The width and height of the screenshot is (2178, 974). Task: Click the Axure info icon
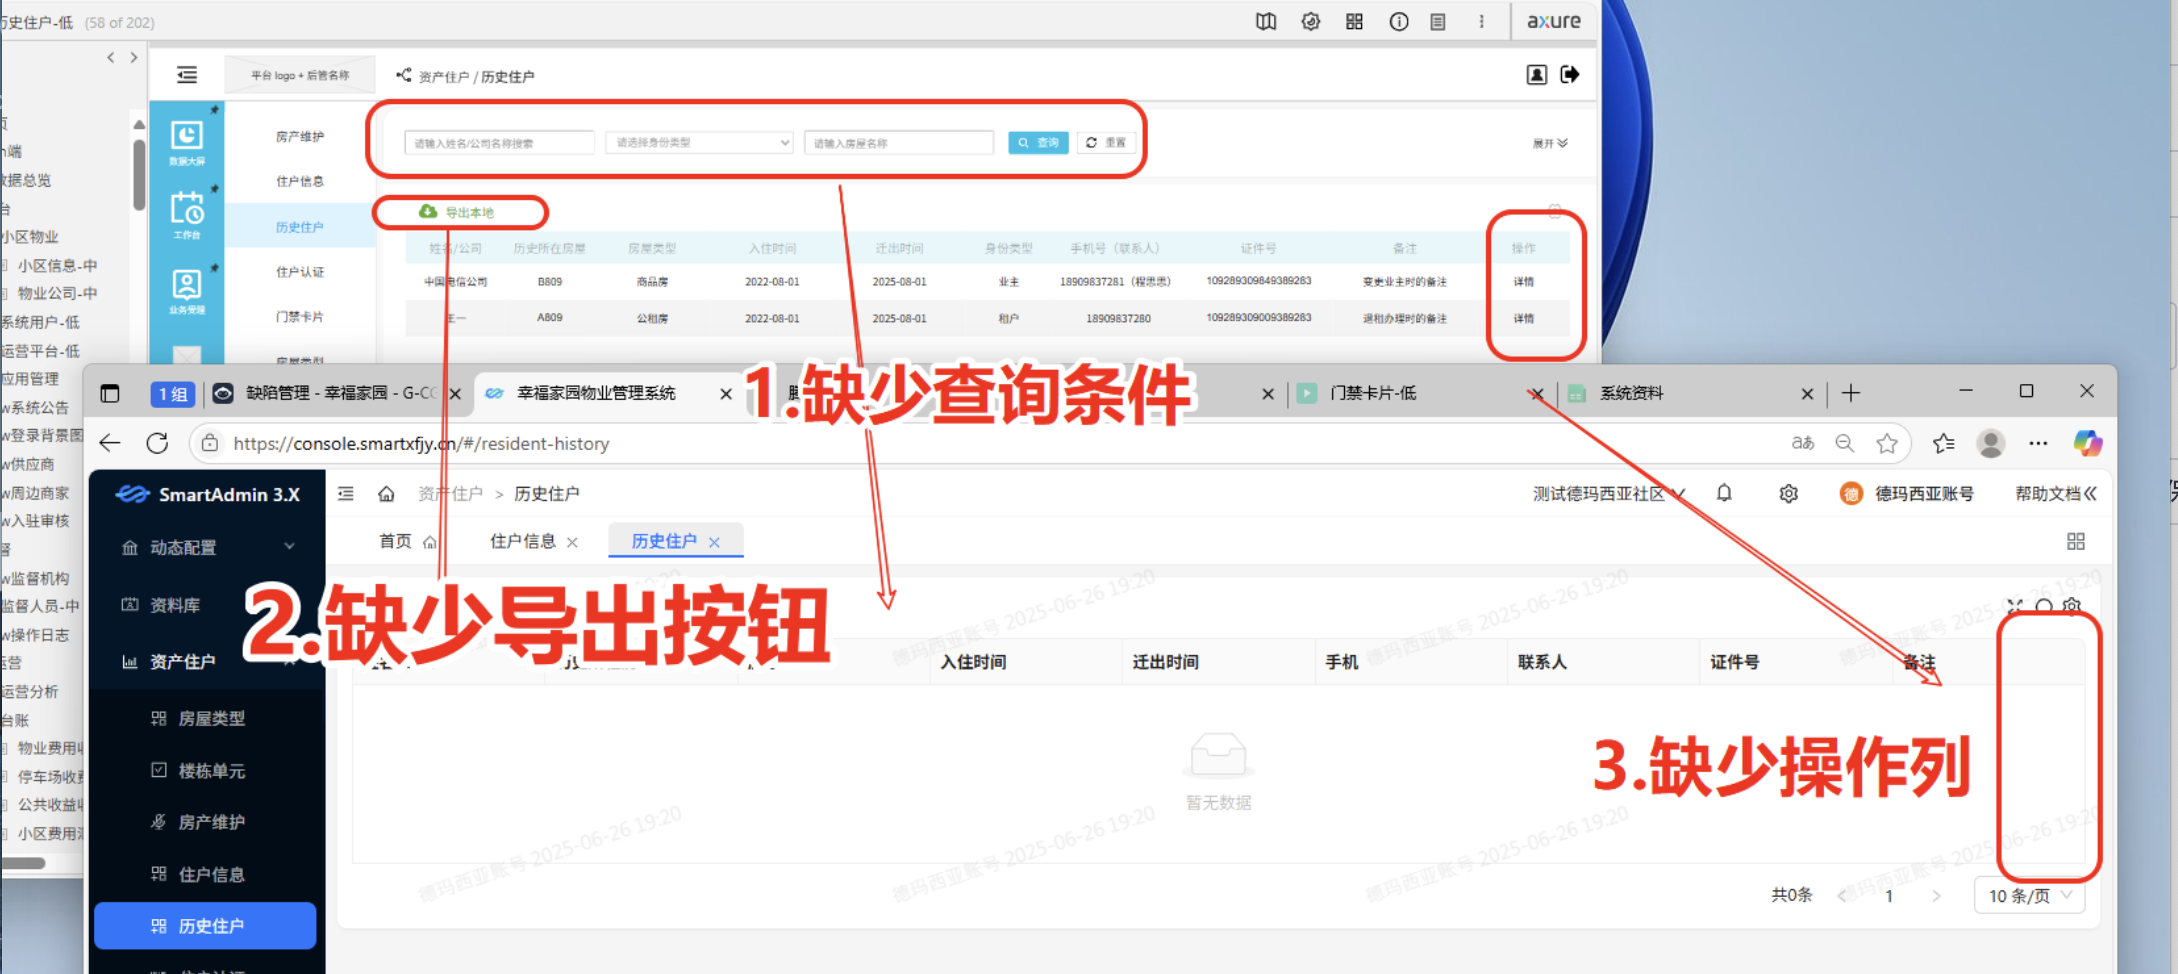pyautogui.click(x=1398, y=22)
